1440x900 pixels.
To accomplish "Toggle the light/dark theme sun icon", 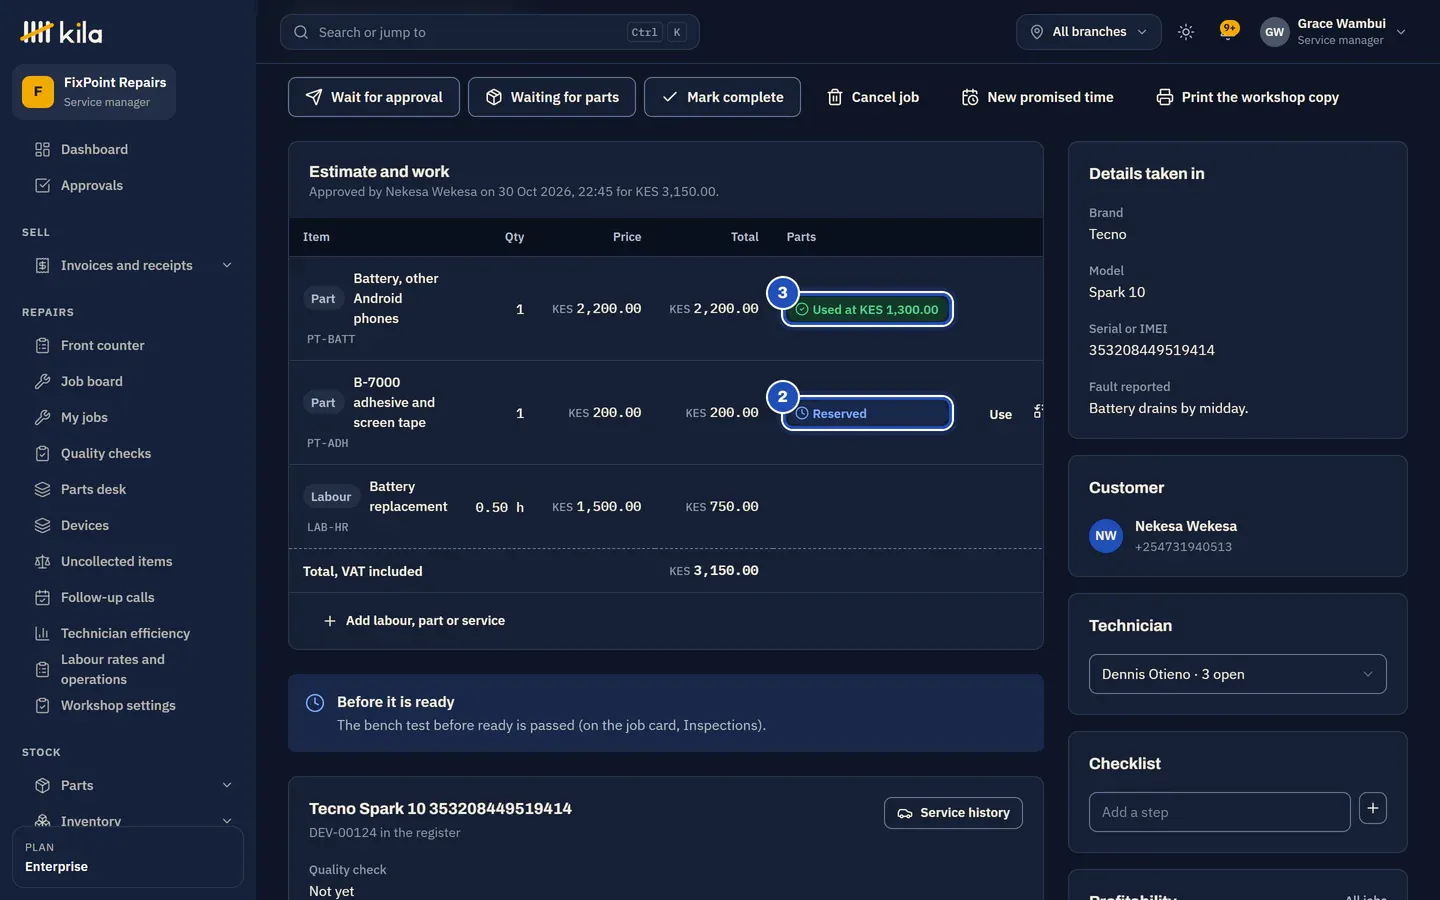I will pos(1186,32).
